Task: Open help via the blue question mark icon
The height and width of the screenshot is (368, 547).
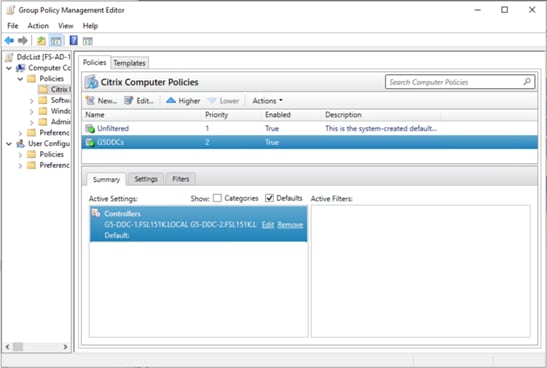Action: point(74,40)
